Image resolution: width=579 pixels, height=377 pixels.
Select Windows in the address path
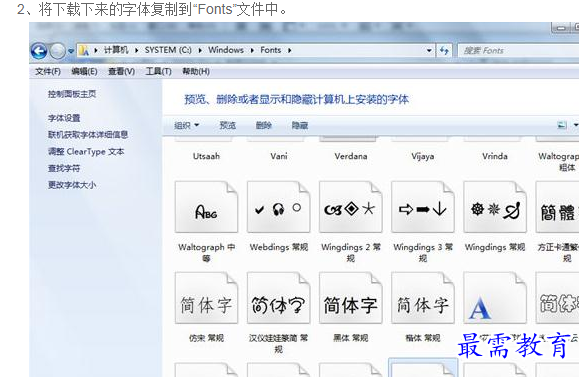click(x=226, y=50)
